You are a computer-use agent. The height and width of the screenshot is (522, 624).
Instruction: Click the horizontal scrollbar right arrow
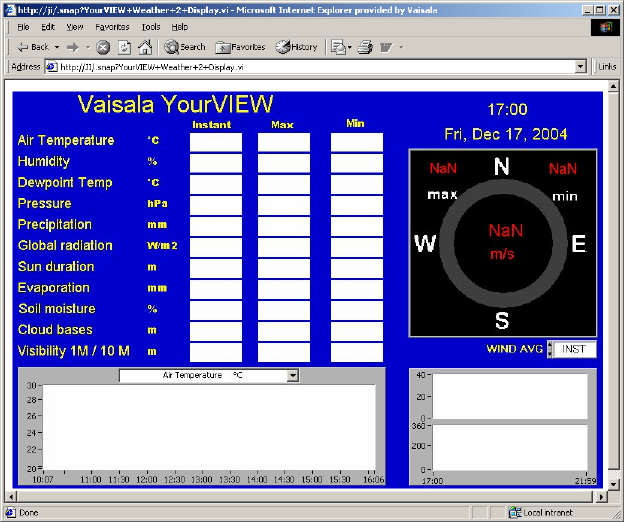point(601,497)
